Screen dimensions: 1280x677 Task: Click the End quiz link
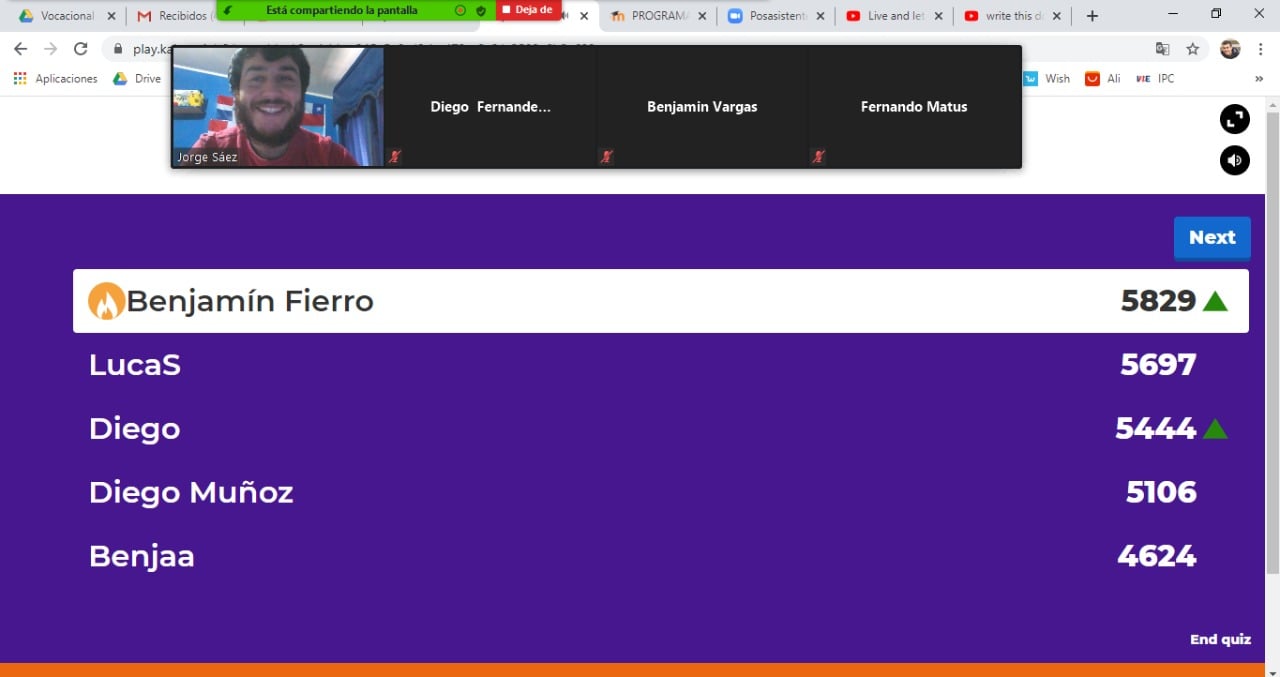coord(1219,640)
